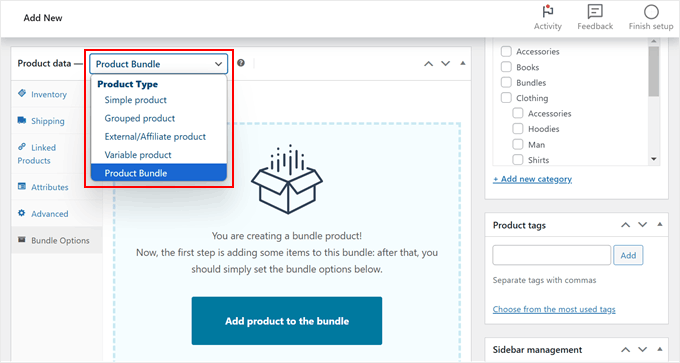Viewport: 680px width, 363px height.
Task: Click the category list scroll up arrow
Action: (654, 41)
